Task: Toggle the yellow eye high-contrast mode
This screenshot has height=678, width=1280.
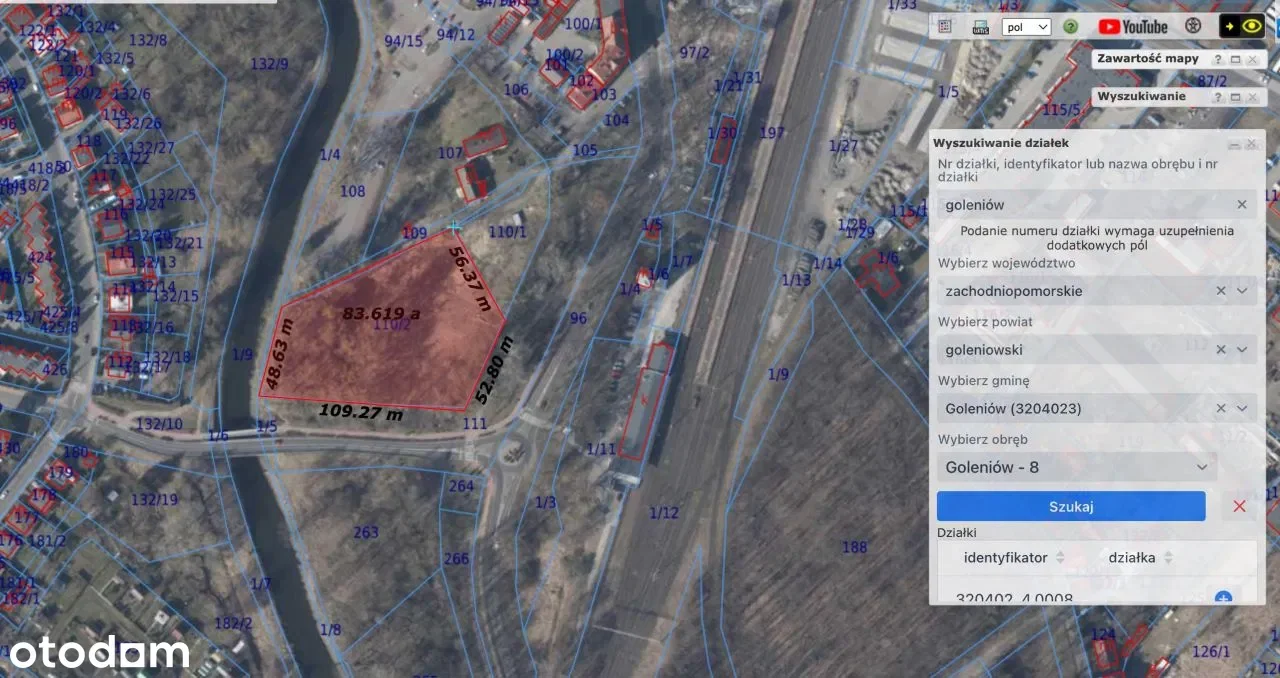Action: 1252,27
